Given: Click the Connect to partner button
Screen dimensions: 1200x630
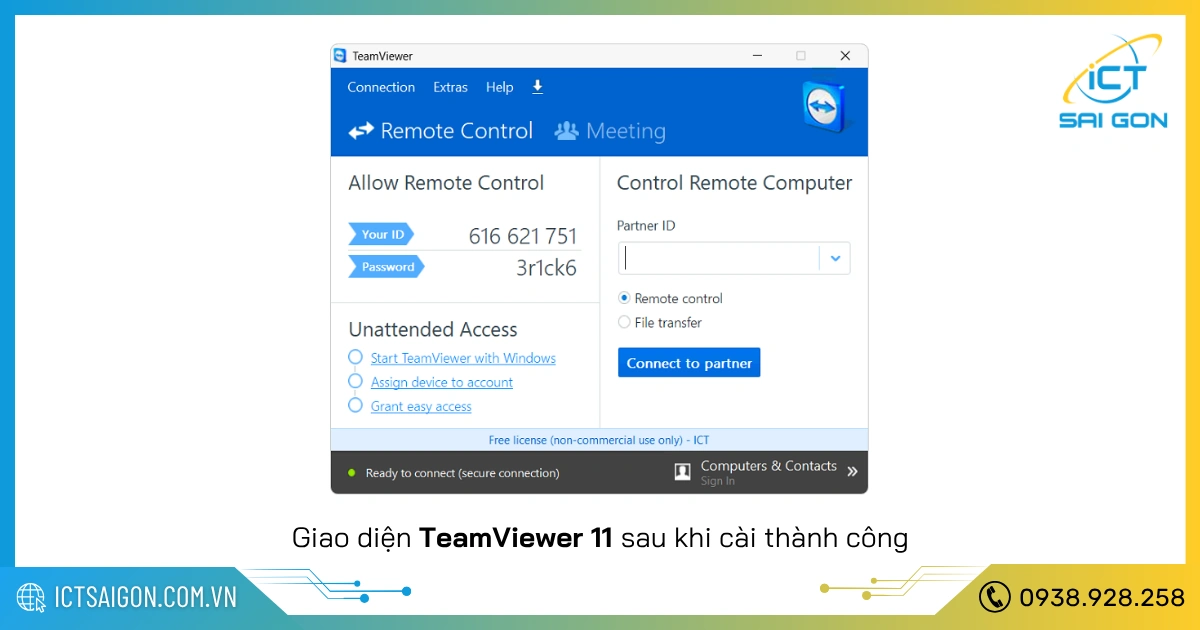Looking at the screenshot, I should click(x=689, y=363).
